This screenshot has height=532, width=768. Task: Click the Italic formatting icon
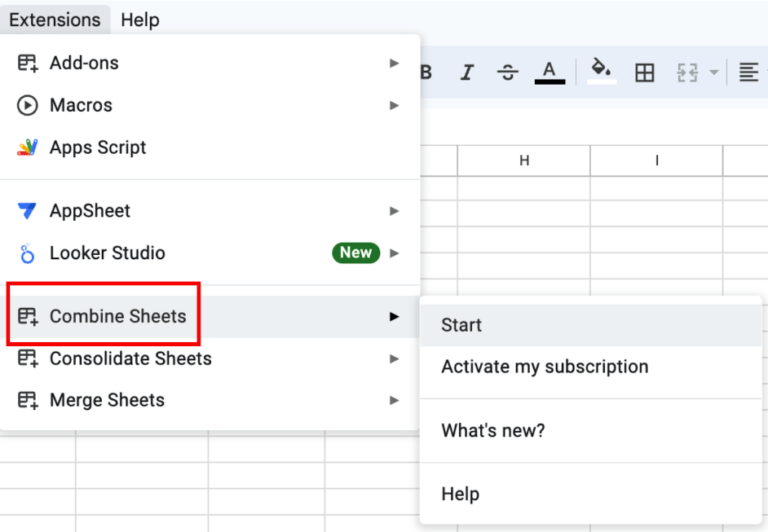click(x=466, y=72)
